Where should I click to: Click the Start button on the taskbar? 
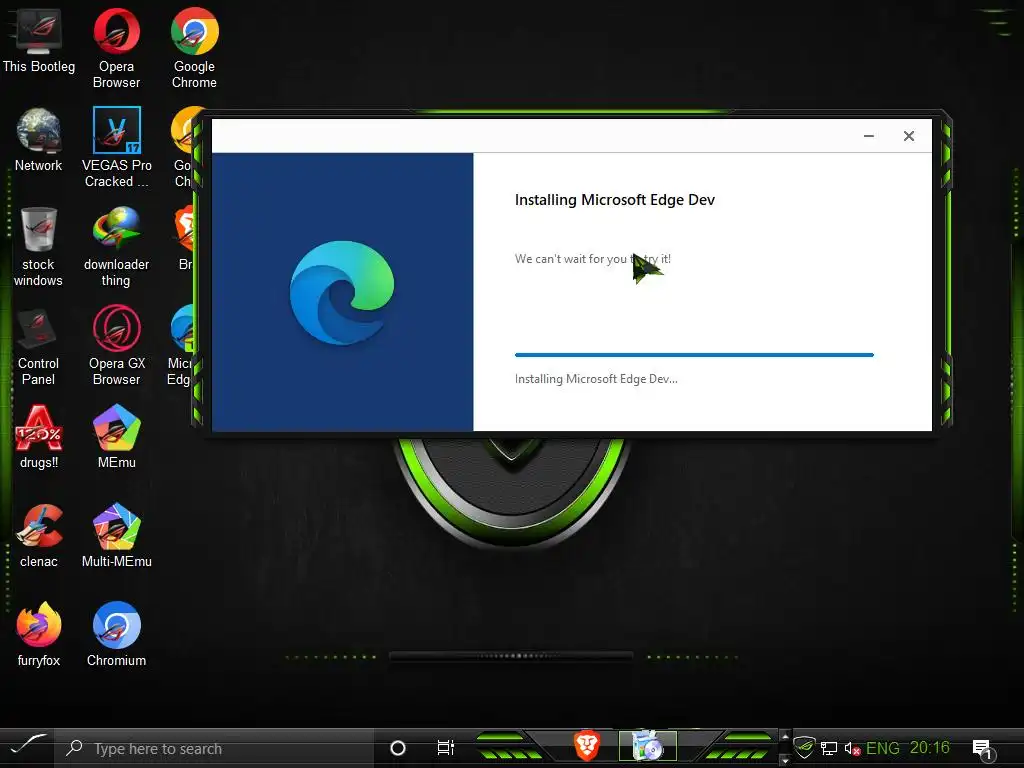point(27,747)
